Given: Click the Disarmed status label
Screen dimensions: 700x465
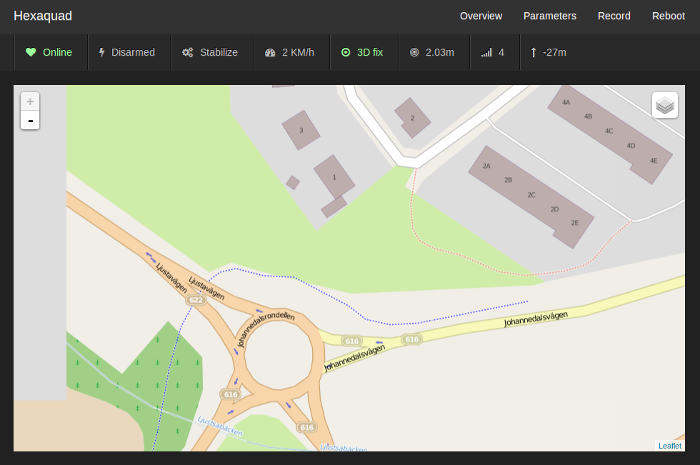Looking at the screenshot, I should coord(133,52).
